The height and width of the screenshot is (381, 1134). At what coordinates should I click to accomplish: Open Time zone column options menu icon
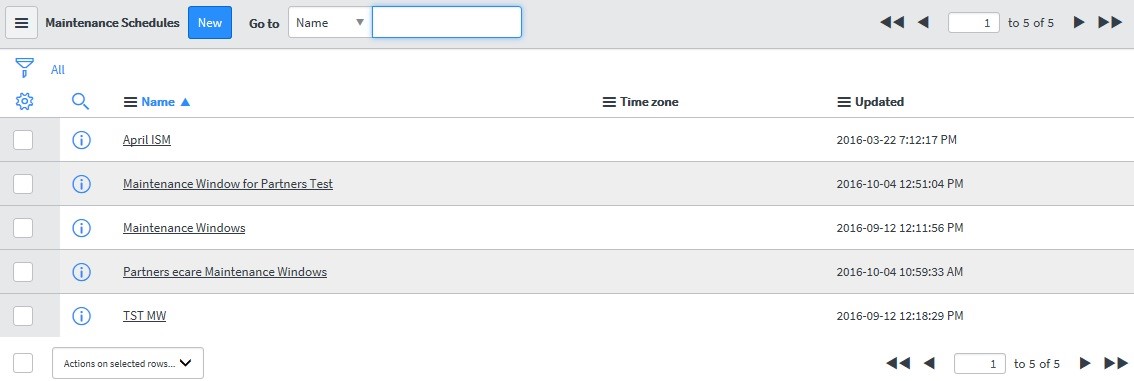[x=610, y=102]
